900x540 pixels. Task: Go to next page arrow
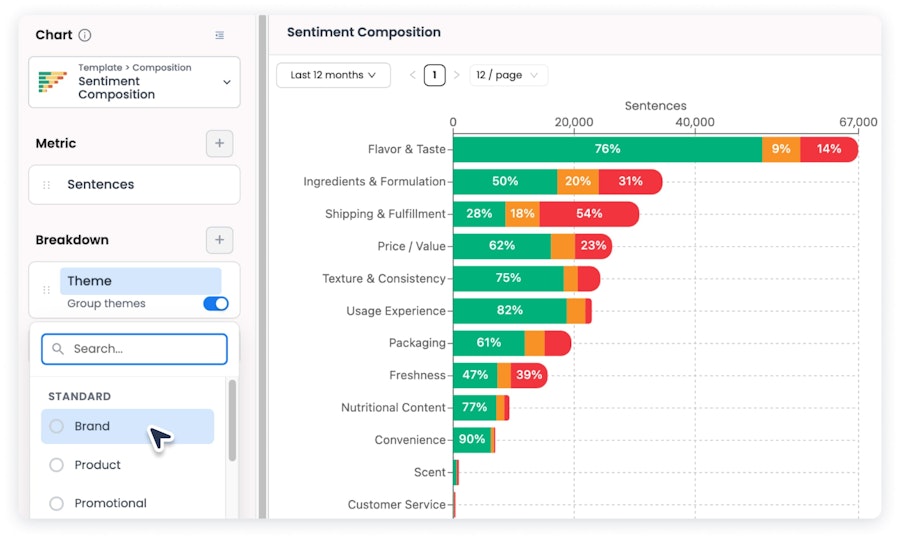(456, 75)
